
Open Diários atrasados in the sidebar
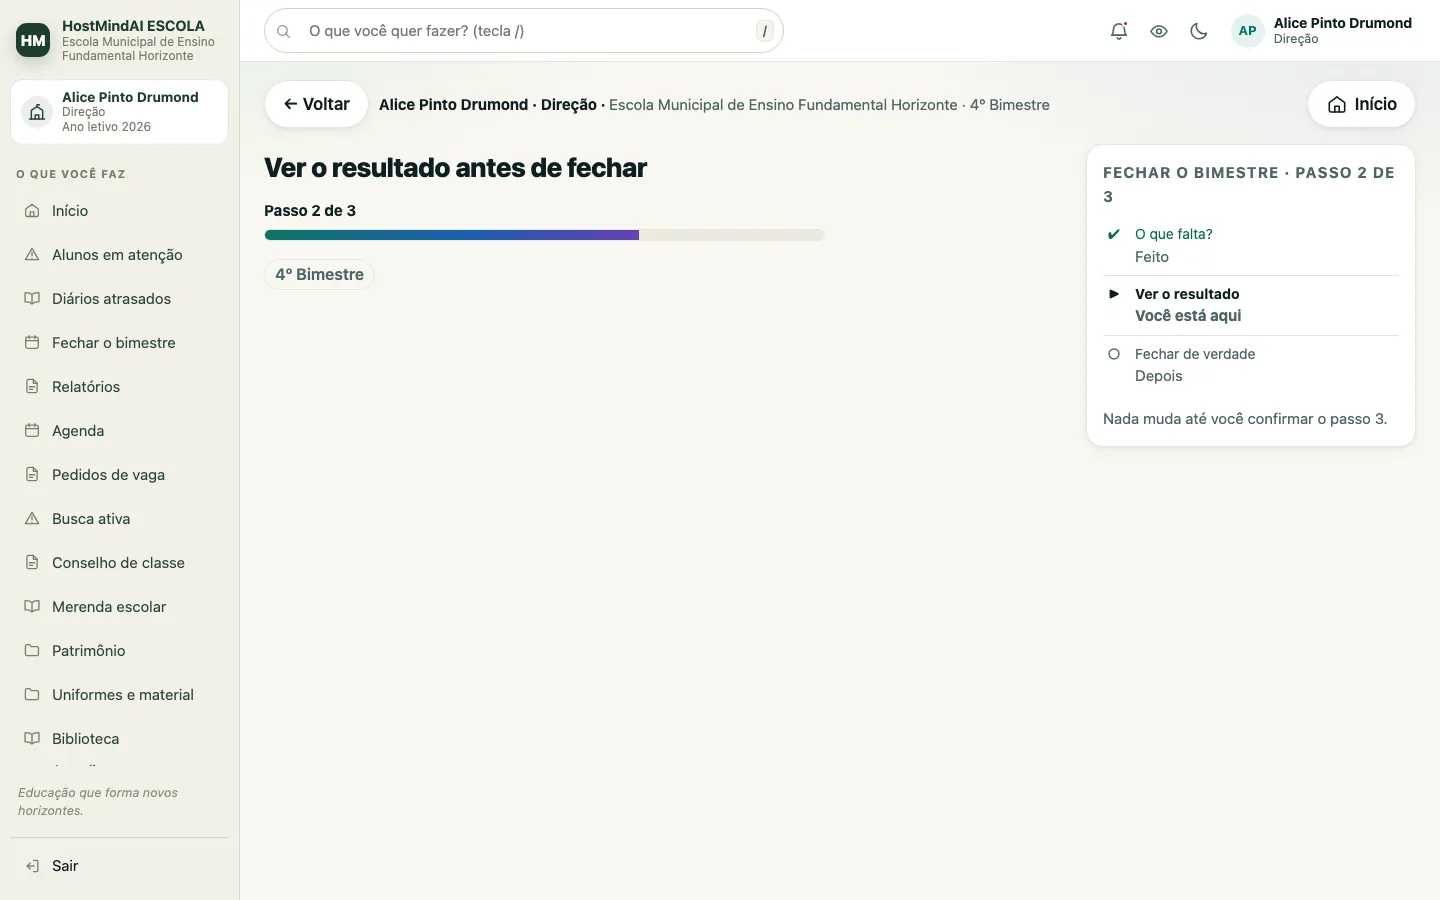coord(119,299)
